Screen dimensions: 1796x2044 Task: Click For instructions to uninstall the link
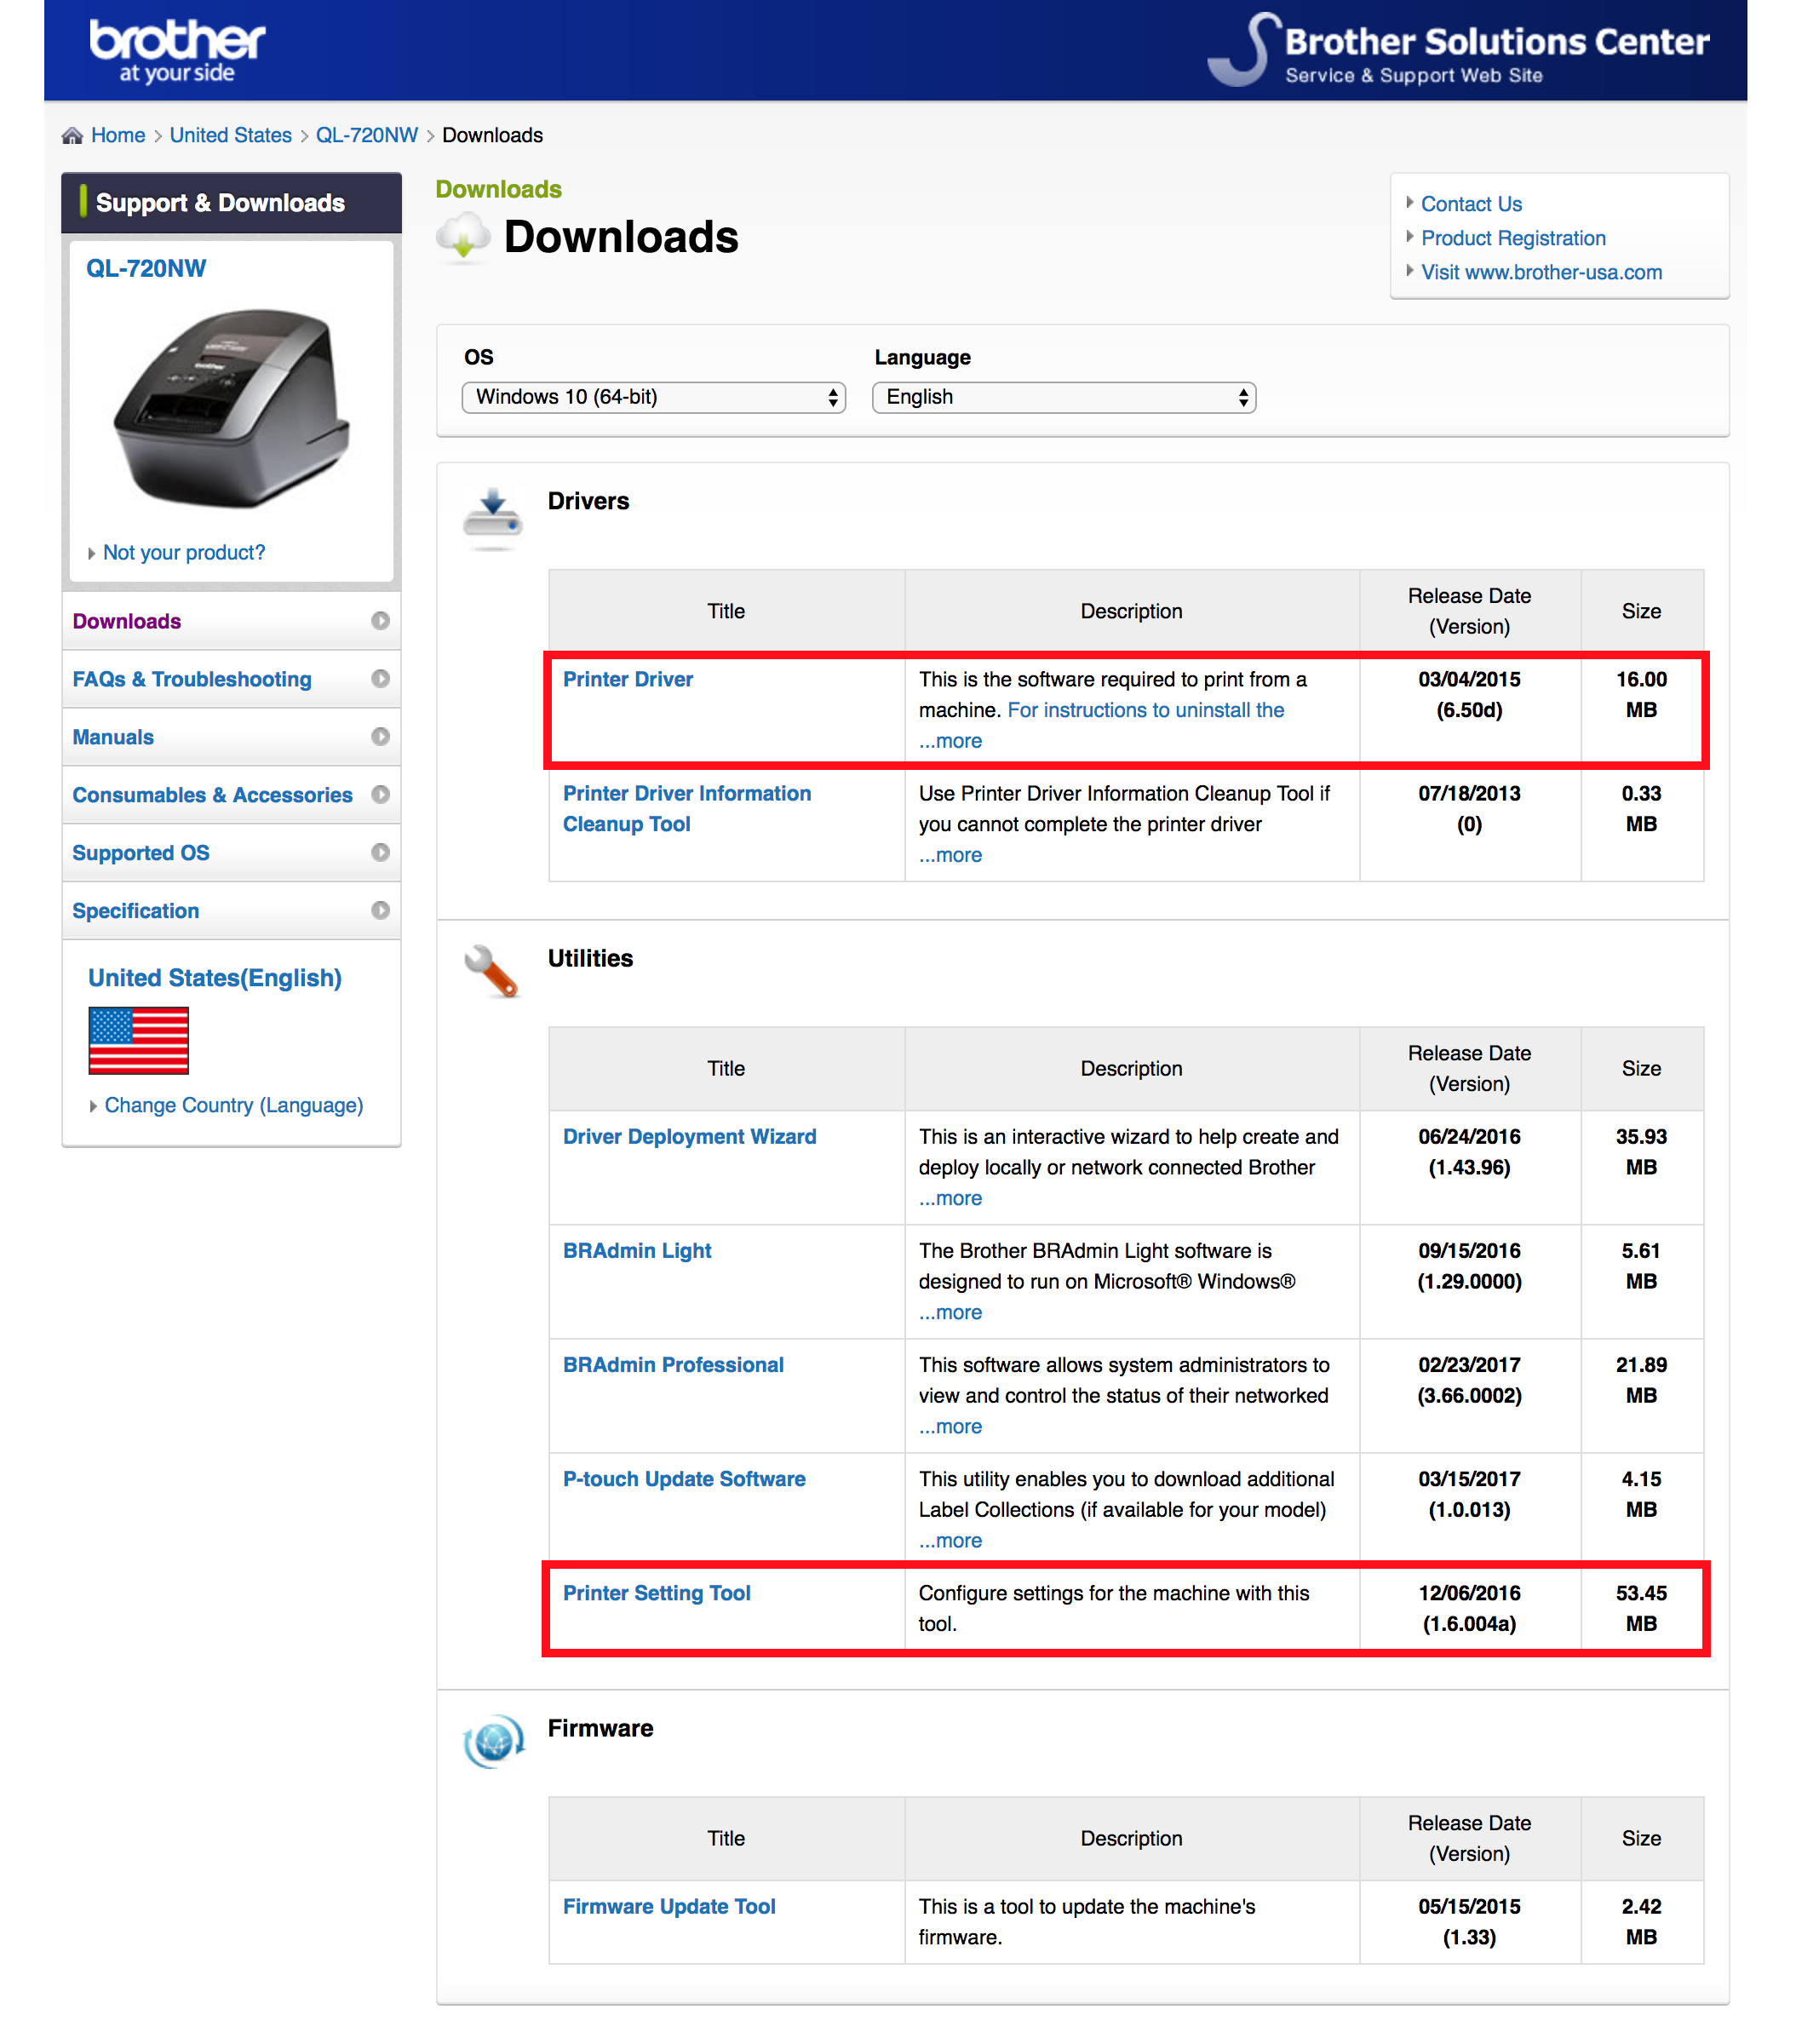point(1145,710)
